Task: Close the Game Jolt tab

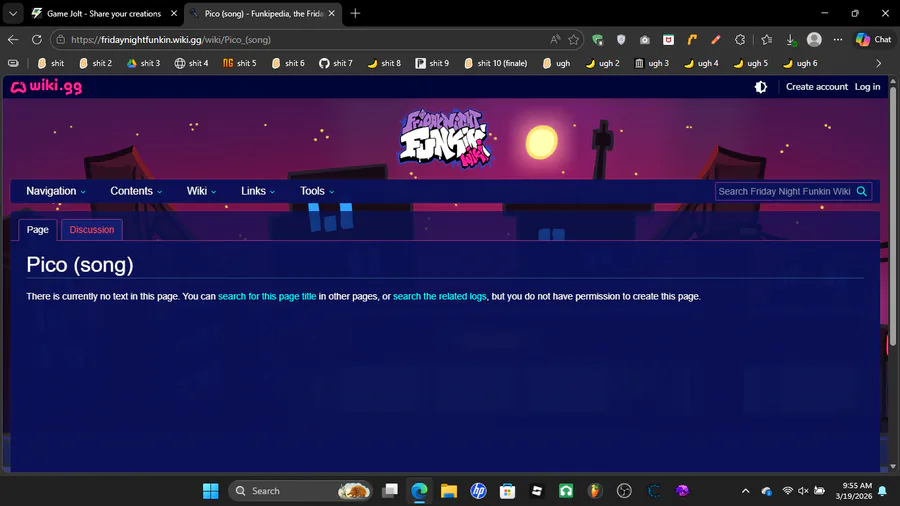Action: coord(174,13)
